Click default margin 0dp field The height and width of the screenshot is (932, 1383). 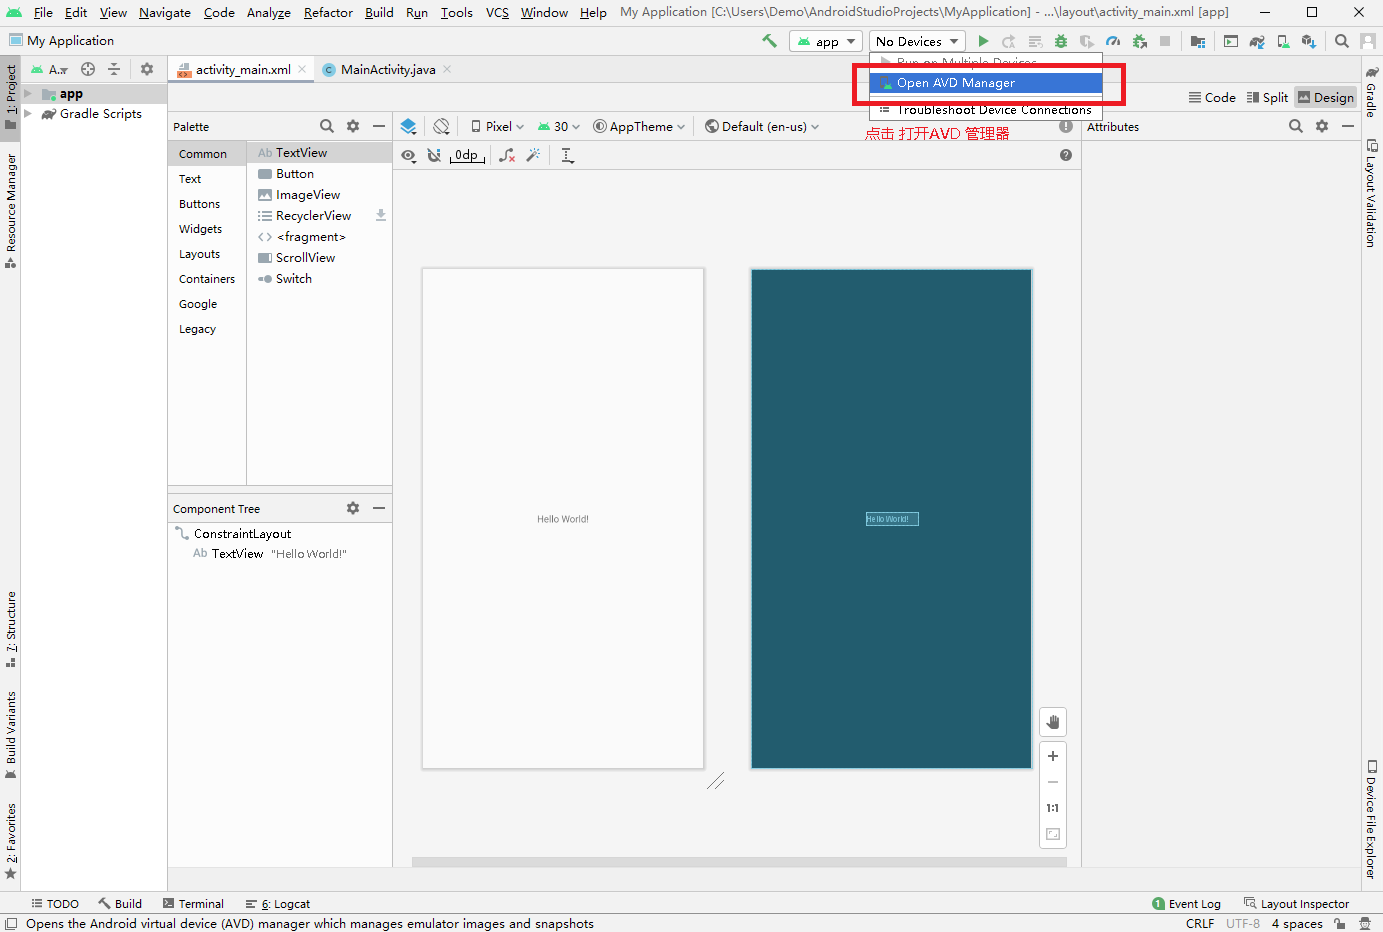[466, 155]
